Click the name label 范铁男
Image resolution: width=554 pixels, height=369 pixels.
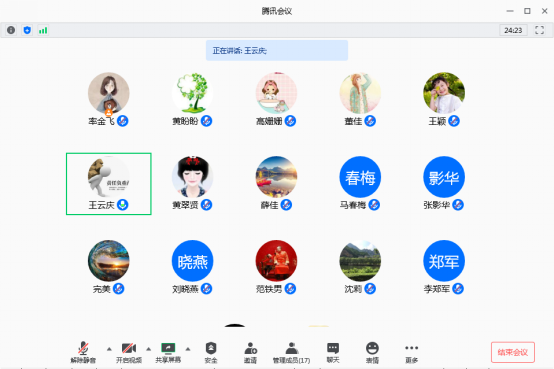tap(269, 289)
